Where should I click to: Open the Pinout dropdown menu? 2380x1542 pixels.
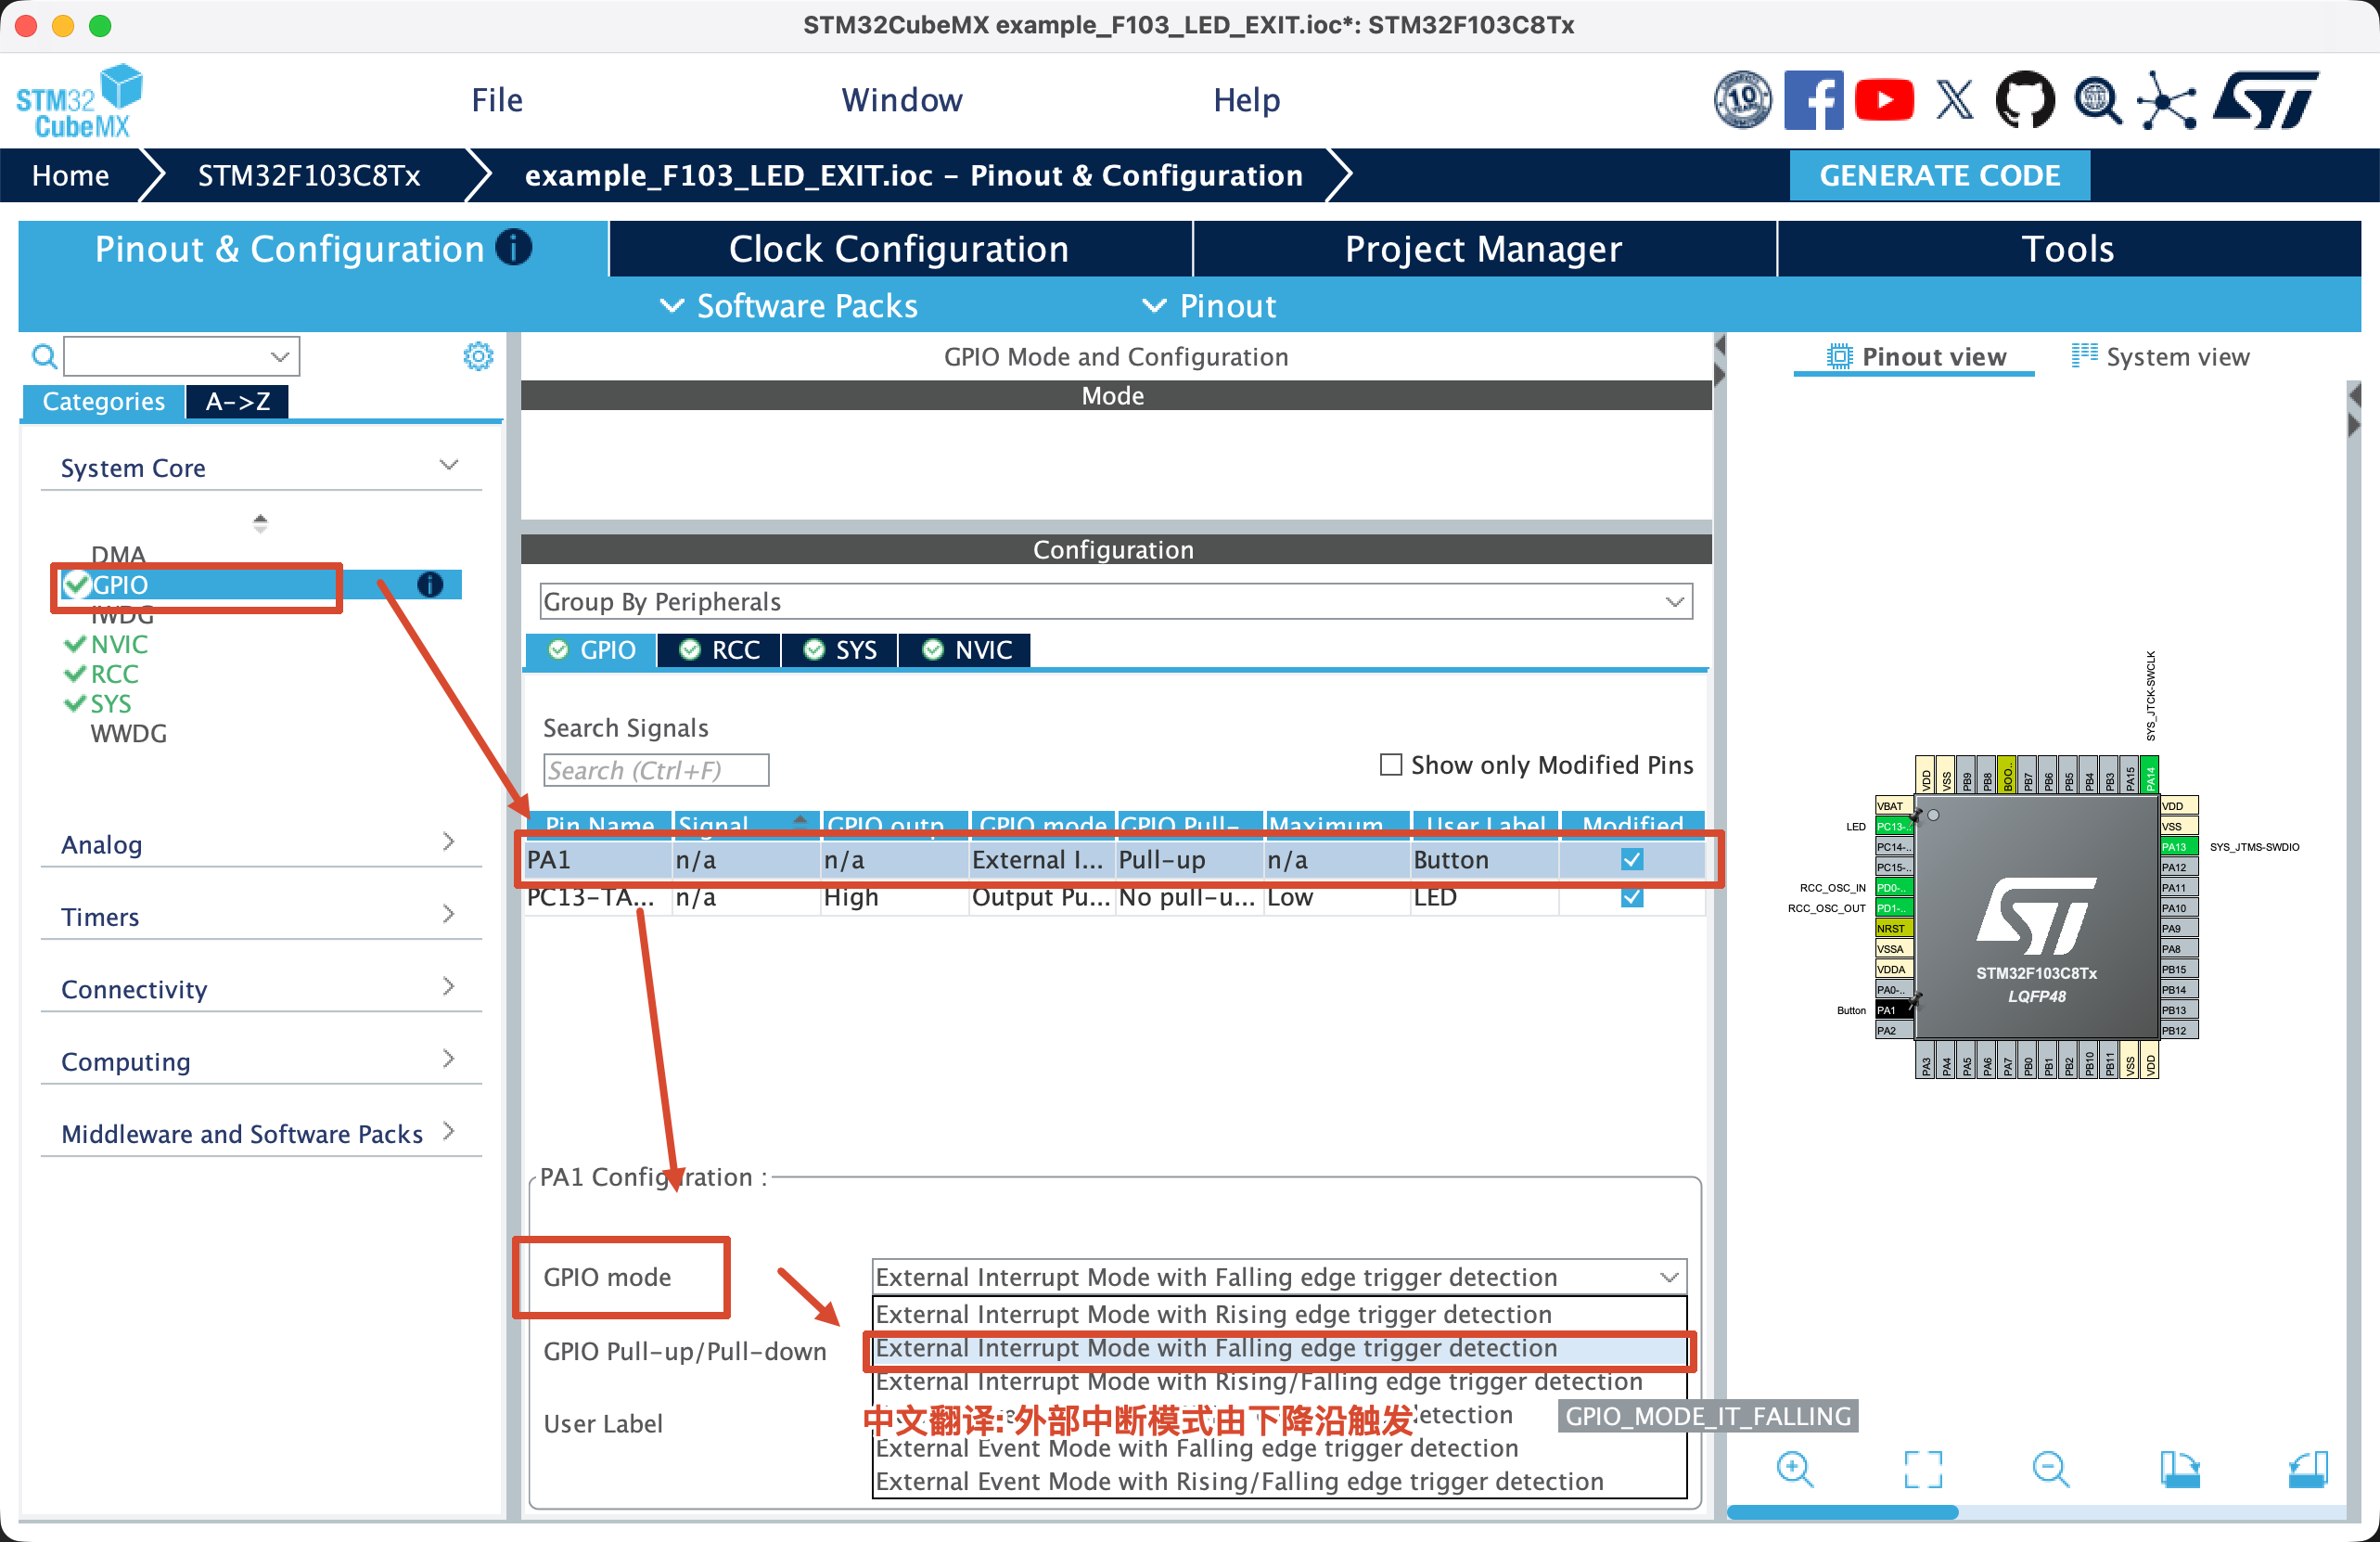pyautogui.click(x=1209, y=305)
